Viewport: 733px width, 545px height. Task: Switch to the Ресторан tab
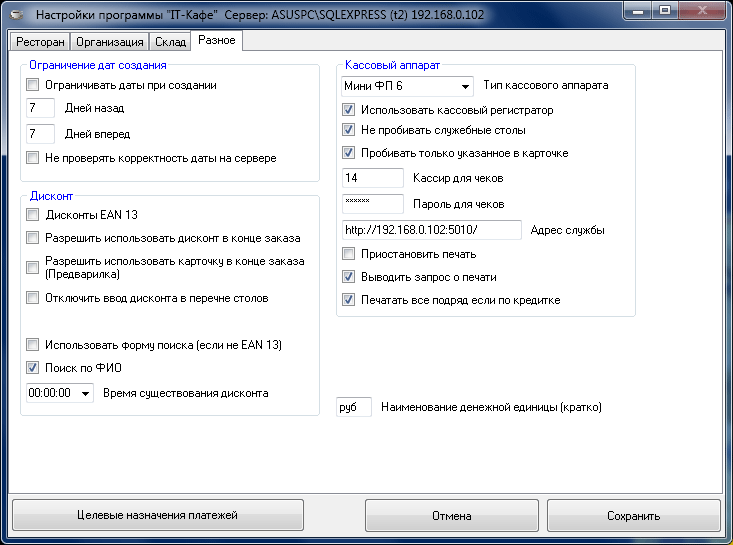pos(40,42)
